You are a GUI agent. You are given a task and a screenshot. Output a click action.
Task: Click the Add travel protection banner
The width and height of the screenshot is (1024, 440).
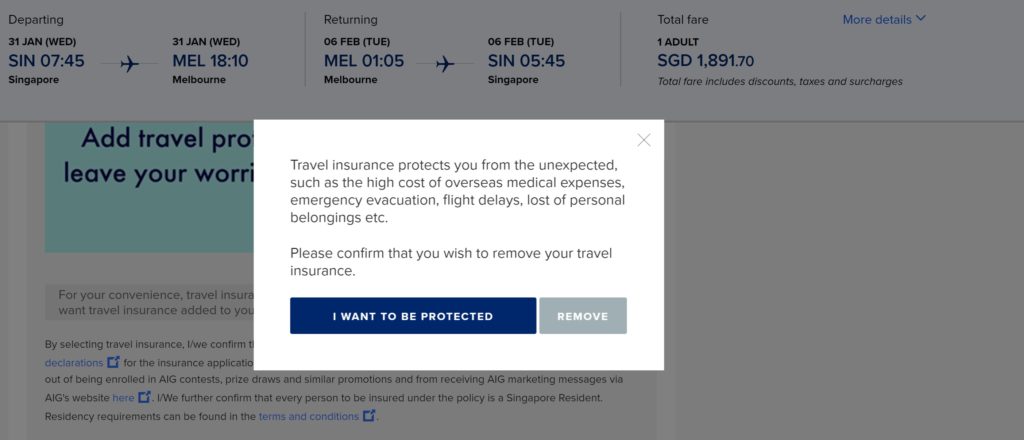coord(149,190)
